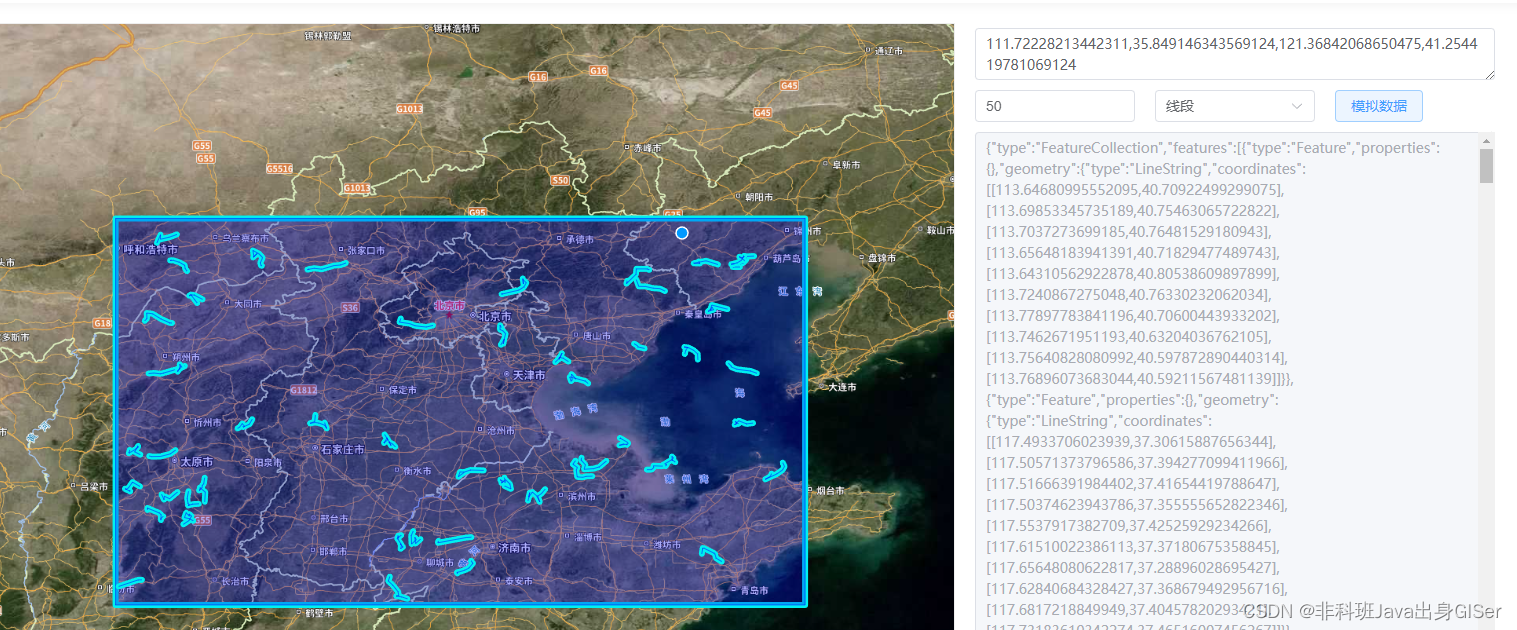Image resolution: width=1517 pixels, height=630 pixels.
Task: Click the CSDN watermark author link
Action: [x=1370, y=610]
